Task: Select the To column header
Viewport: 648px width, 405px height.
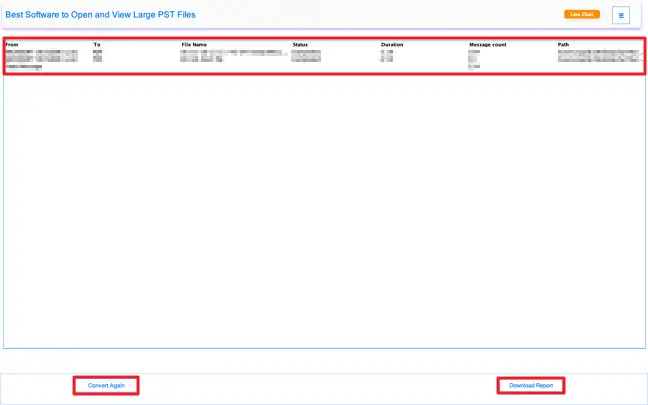Action: [x=97, y=45]
